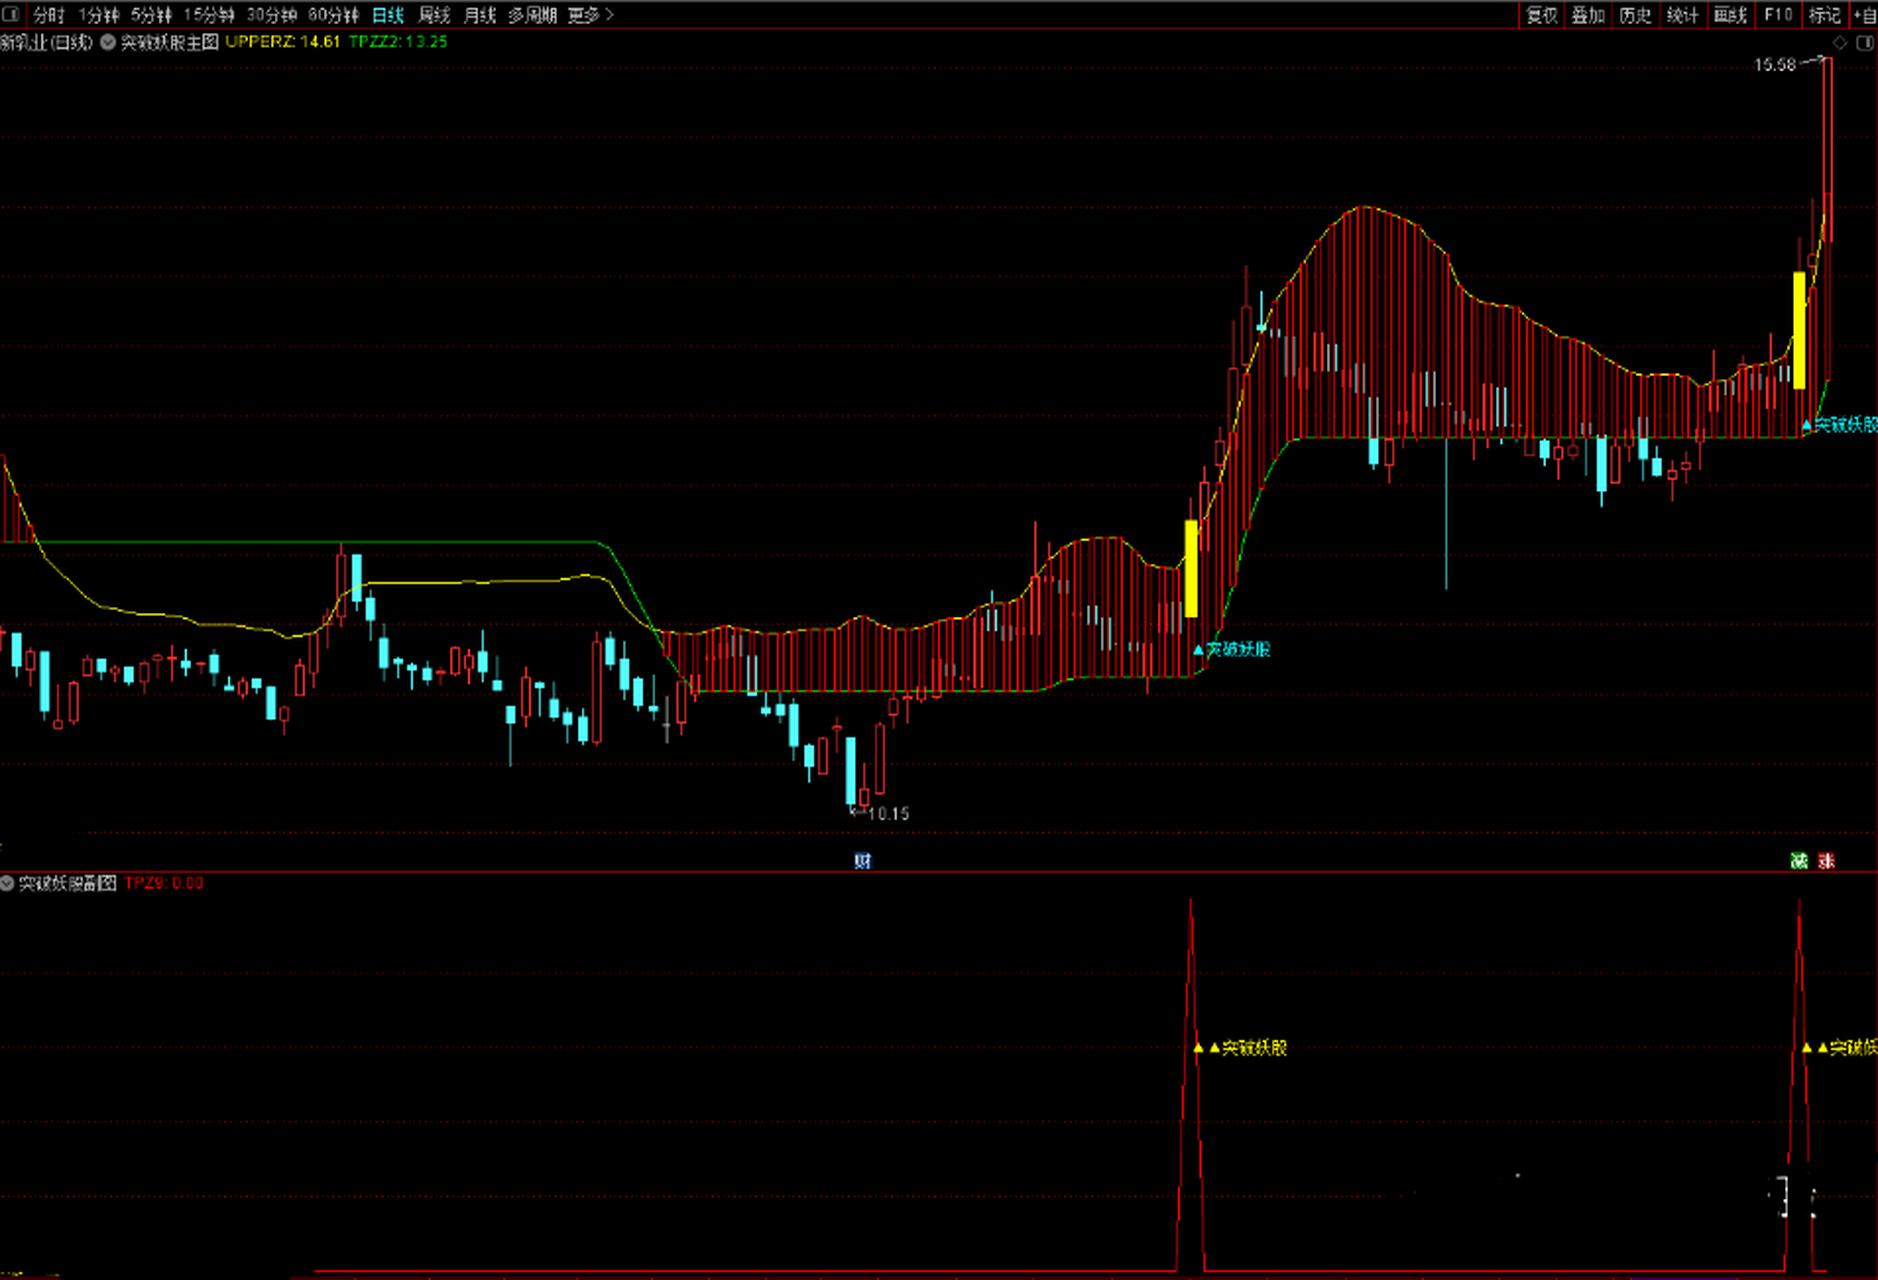Click the 突破妖股主图 indicator name
Viewport: 1878px width, 1280px height.
pos(169,42)
